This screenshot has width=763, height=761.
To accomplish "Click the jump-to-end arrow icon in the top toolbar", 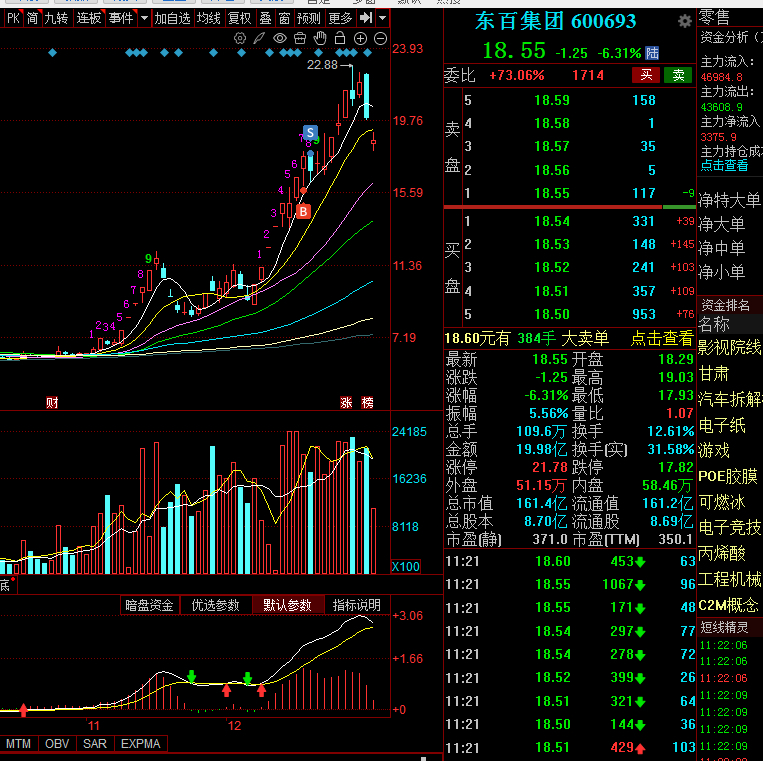I will click(x=366, y=18).
